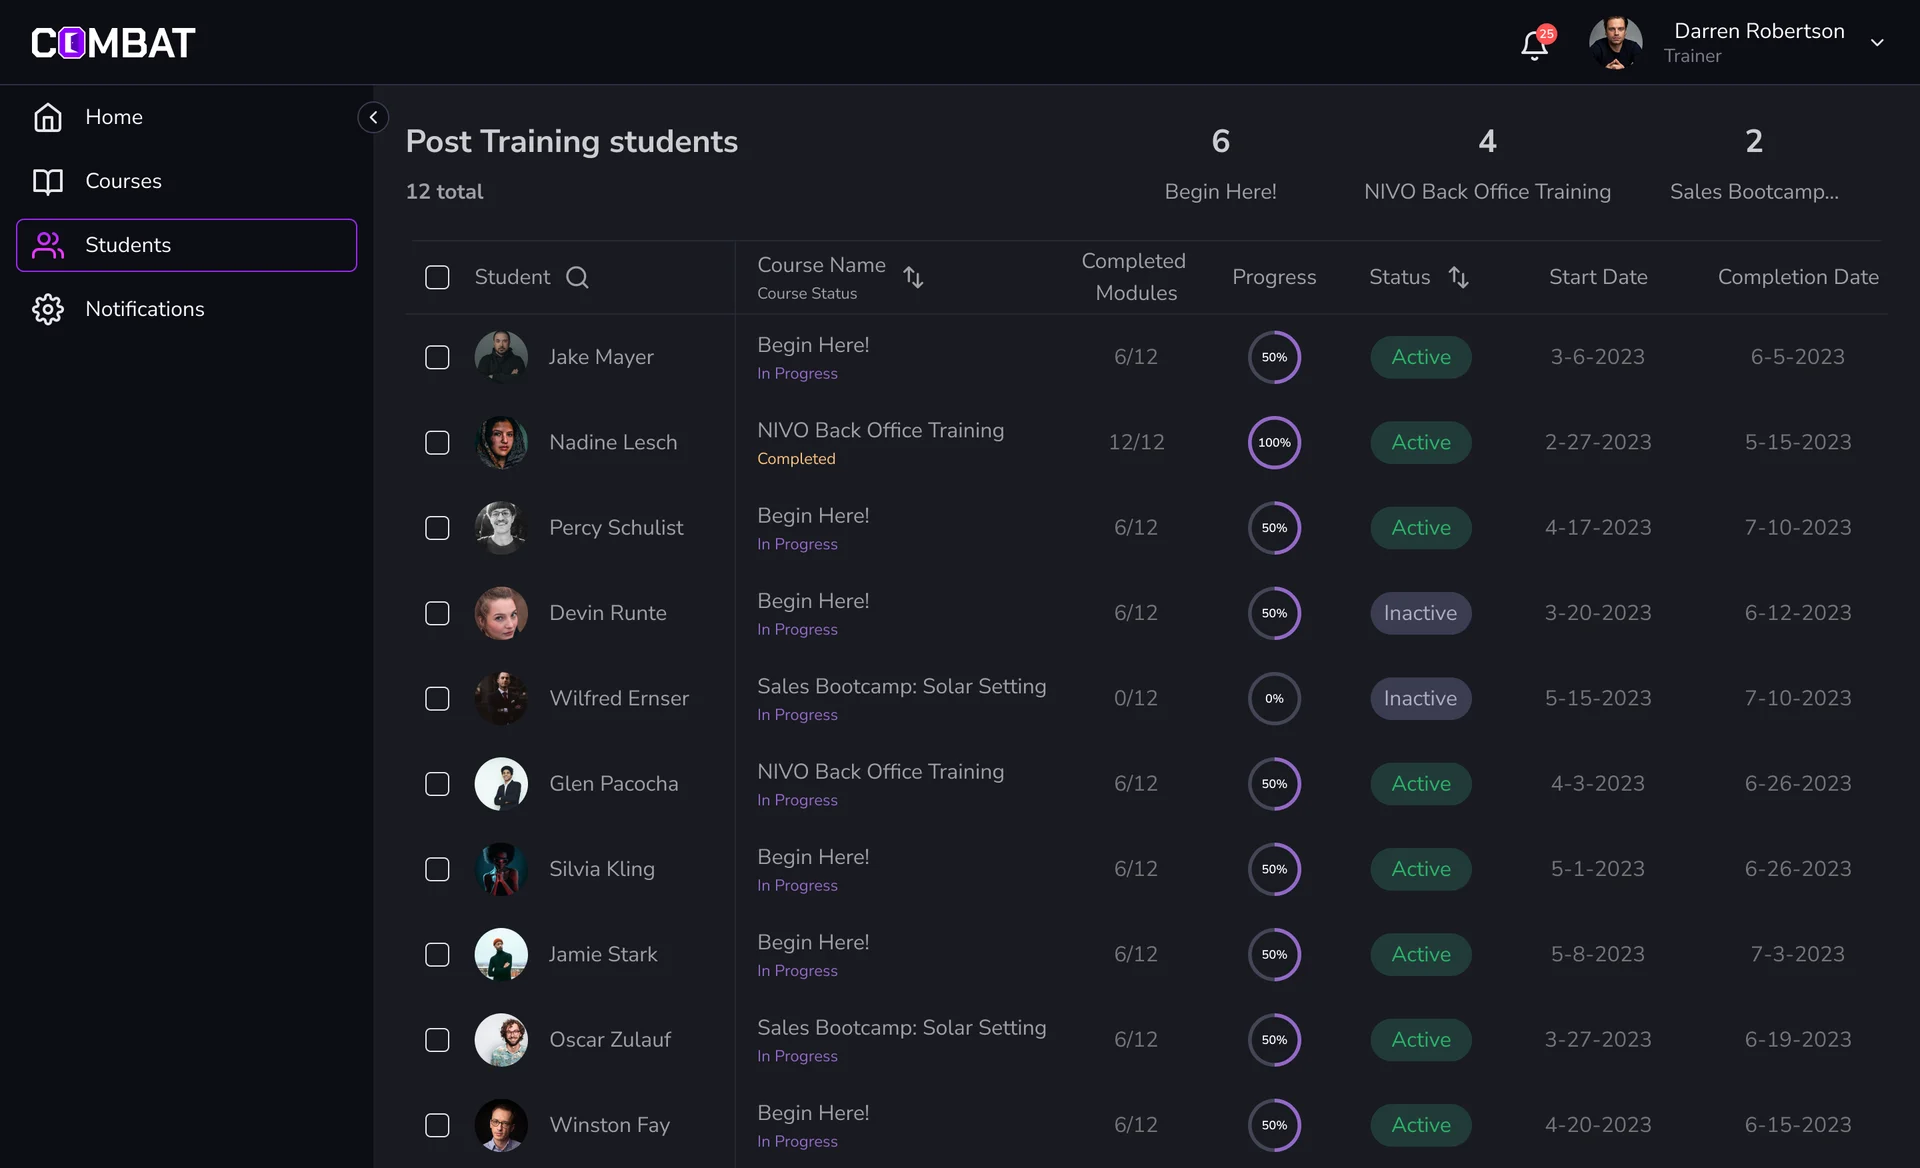Click Glen Pacocha's start date 4-3-2023
The image size is (1920, 1168).
pos(1597,784)
